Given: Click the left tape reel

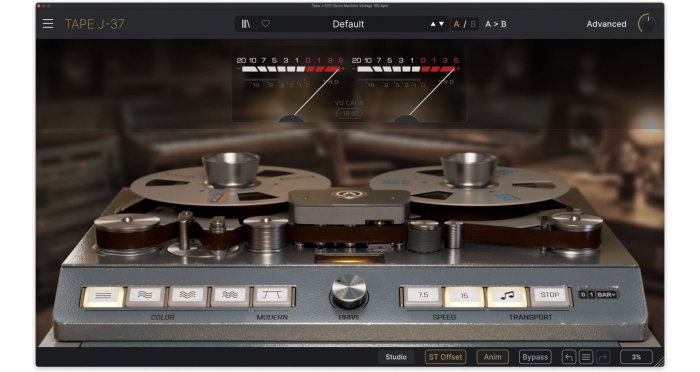Looking at the screenshot, I should coord(230,181).
